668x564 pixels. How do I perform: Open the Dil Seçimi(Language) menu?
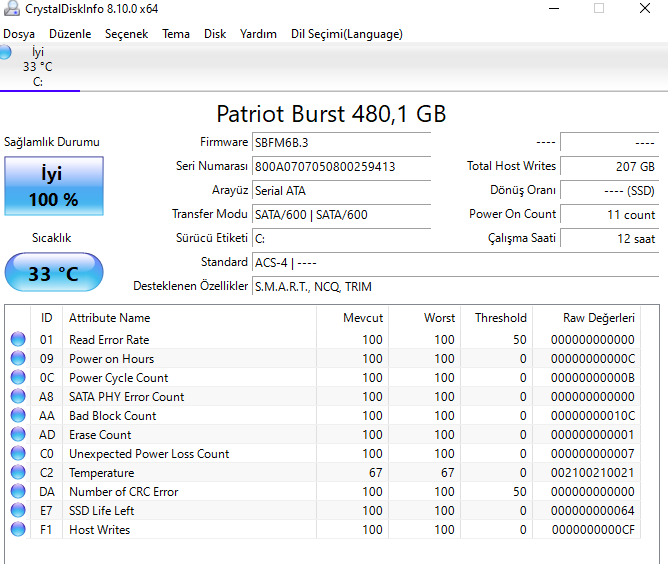[x=346, y=34]
